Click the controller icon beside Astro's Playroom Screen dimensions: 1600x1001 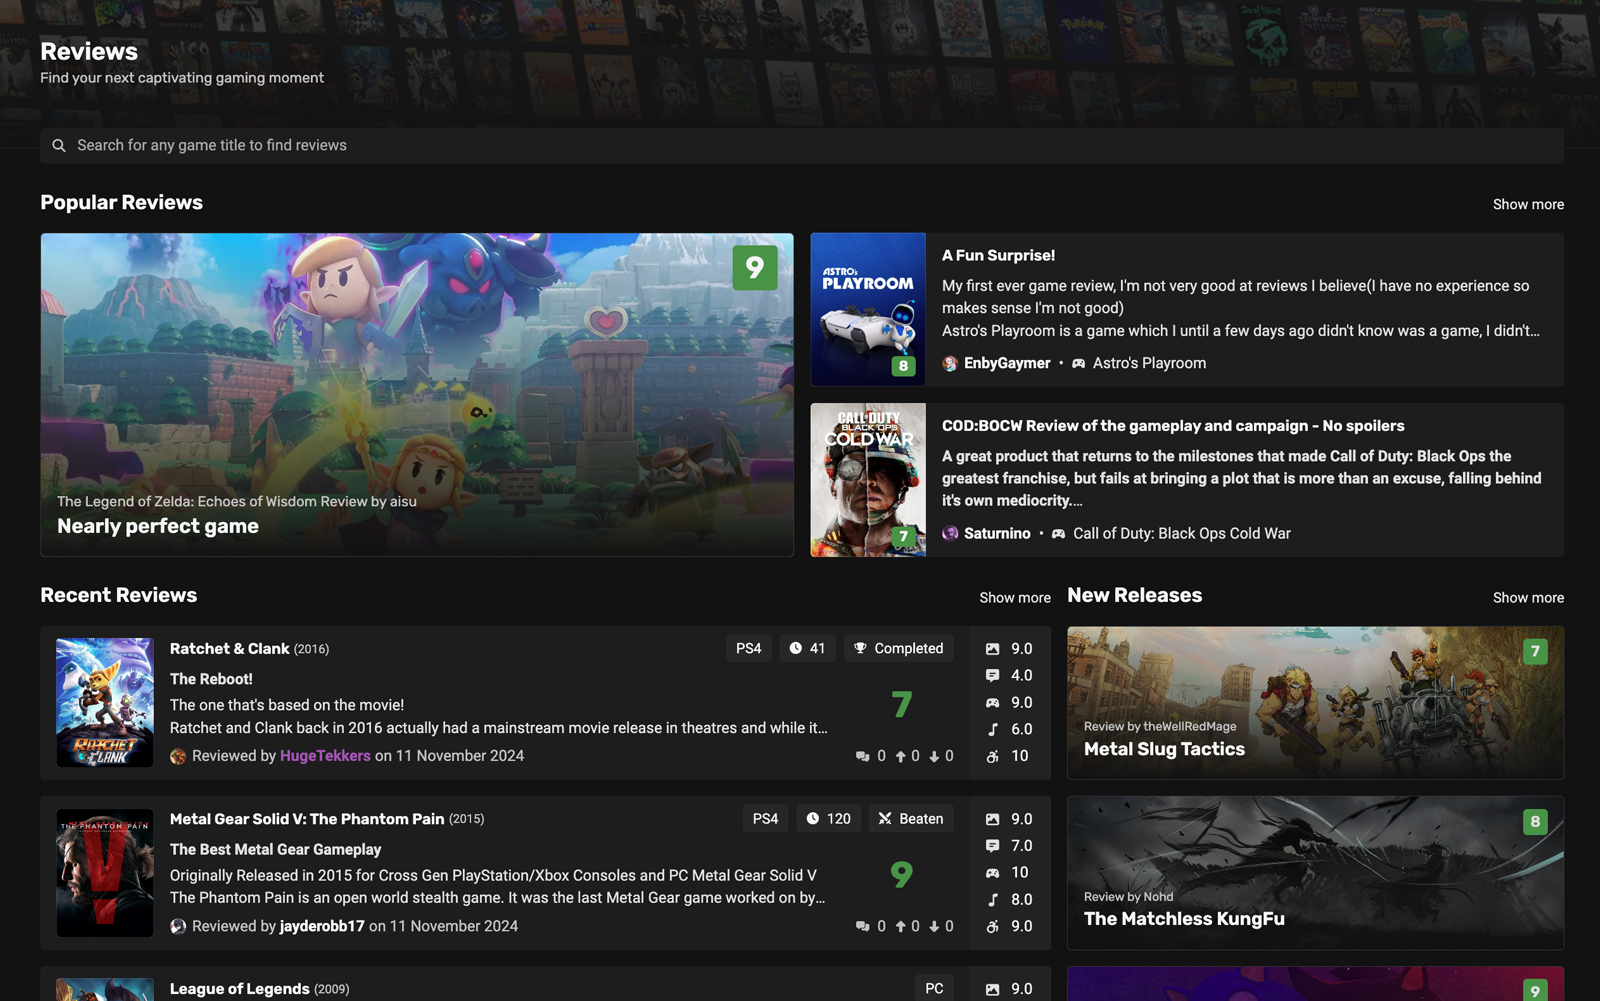[x=1078, y=364]
